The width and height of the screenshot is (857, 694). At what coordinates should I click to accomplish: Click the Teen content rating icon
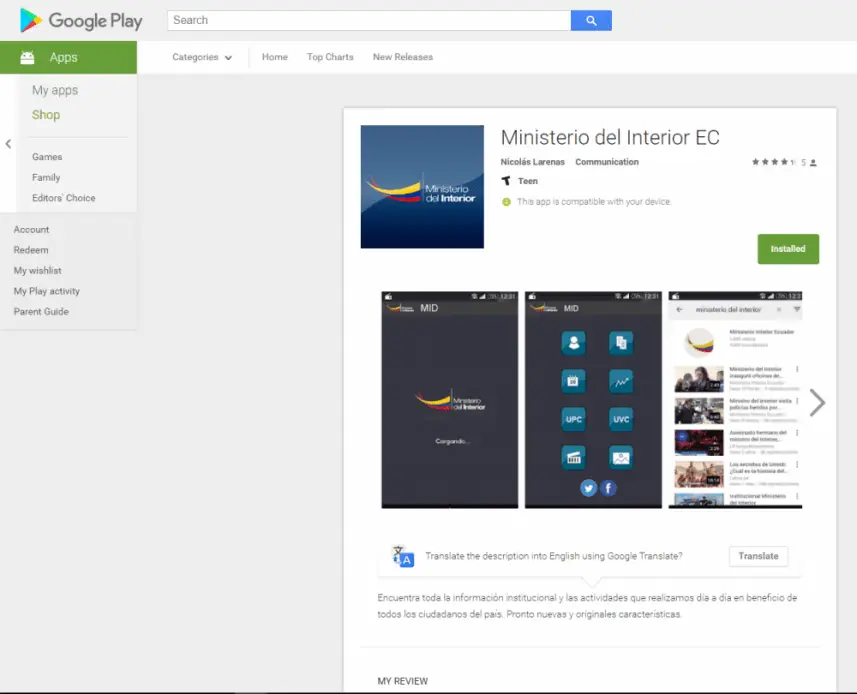pyautogui.click(x=506, y=181)
